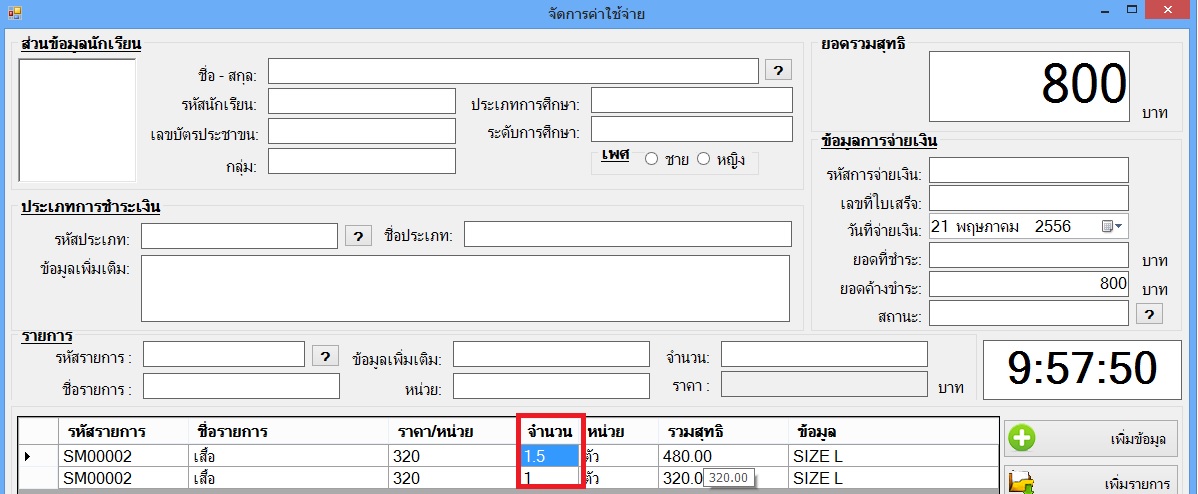Click the จำนวน text box in รายการ section
Viewport: 1198px width, 494px height.
click(x=824, y=354)
